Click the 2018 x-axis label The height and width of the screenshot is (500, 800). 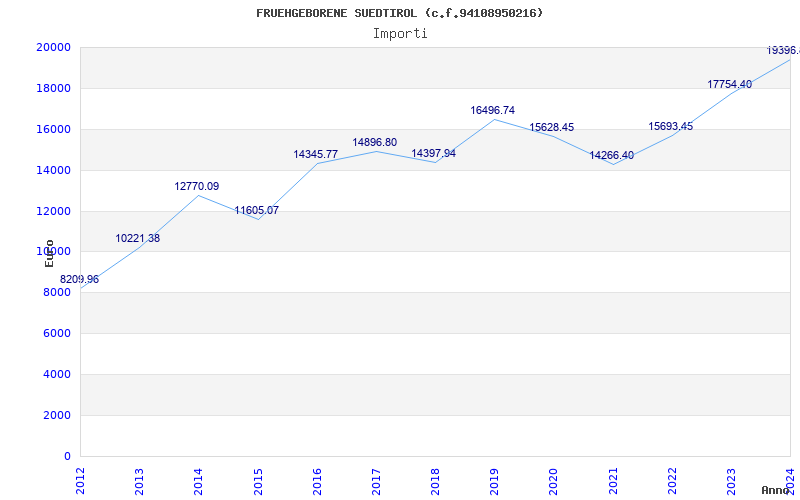coord(435,481)
